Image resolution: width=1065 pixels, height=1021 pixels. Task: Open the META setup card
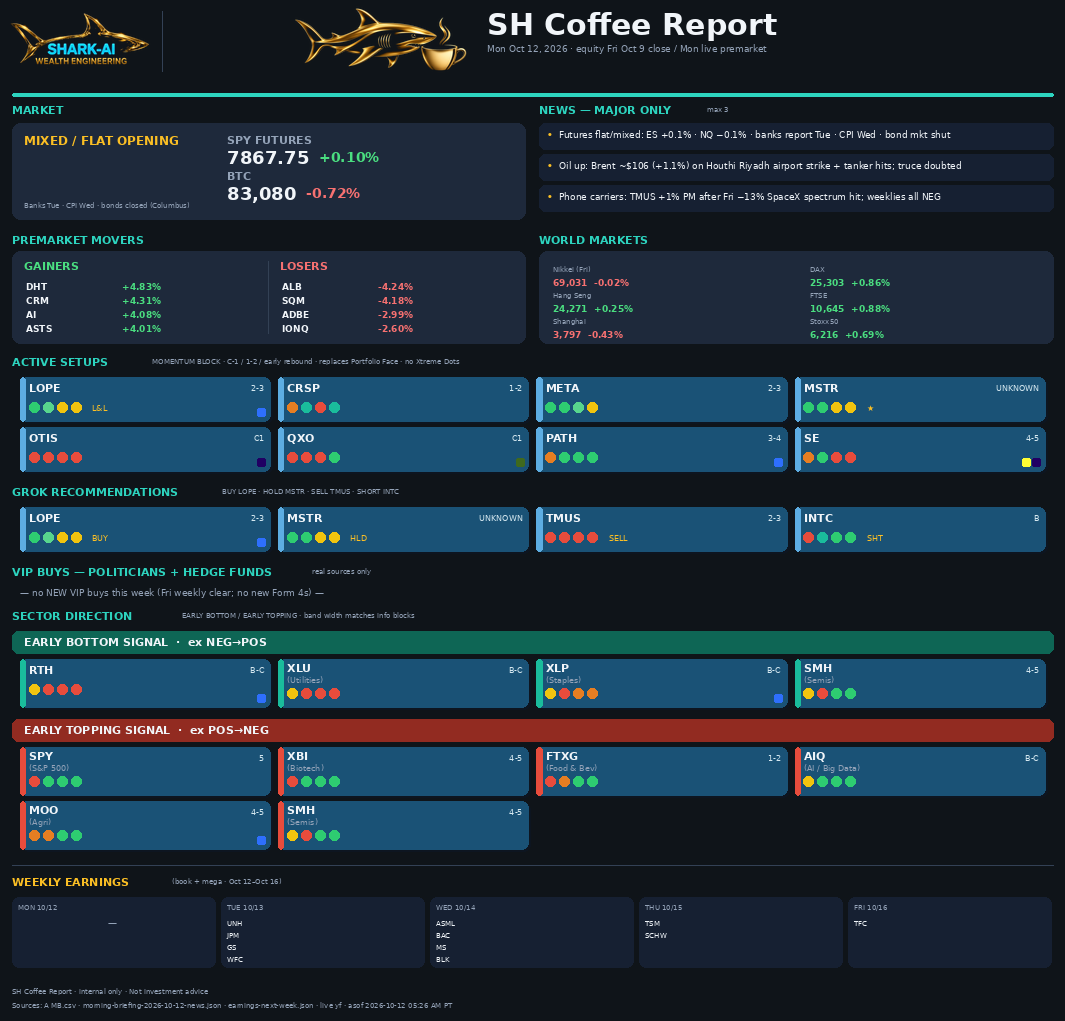pyautogui.click(x=662, y=399)
